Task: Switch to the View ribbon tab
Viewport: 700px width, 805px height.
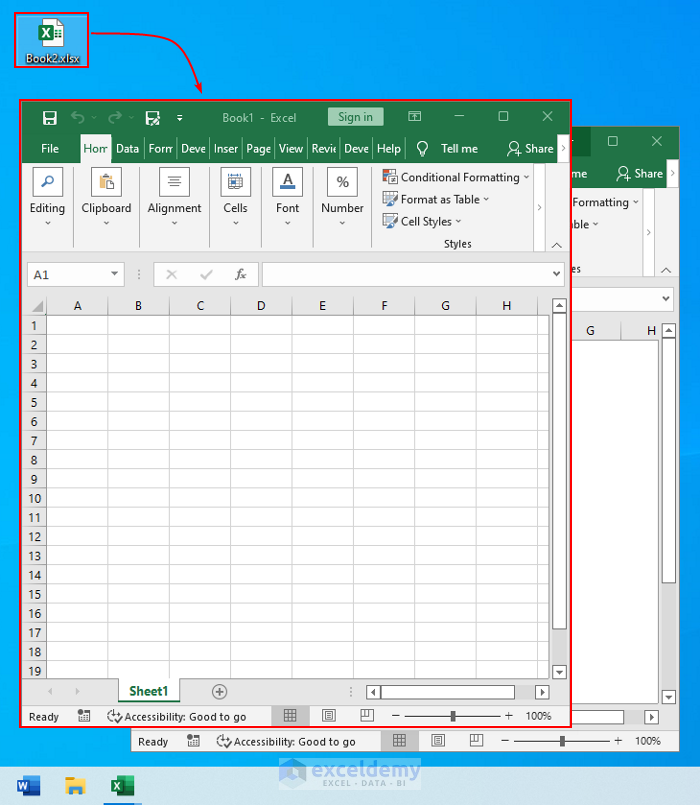Action: coord(291,149)
